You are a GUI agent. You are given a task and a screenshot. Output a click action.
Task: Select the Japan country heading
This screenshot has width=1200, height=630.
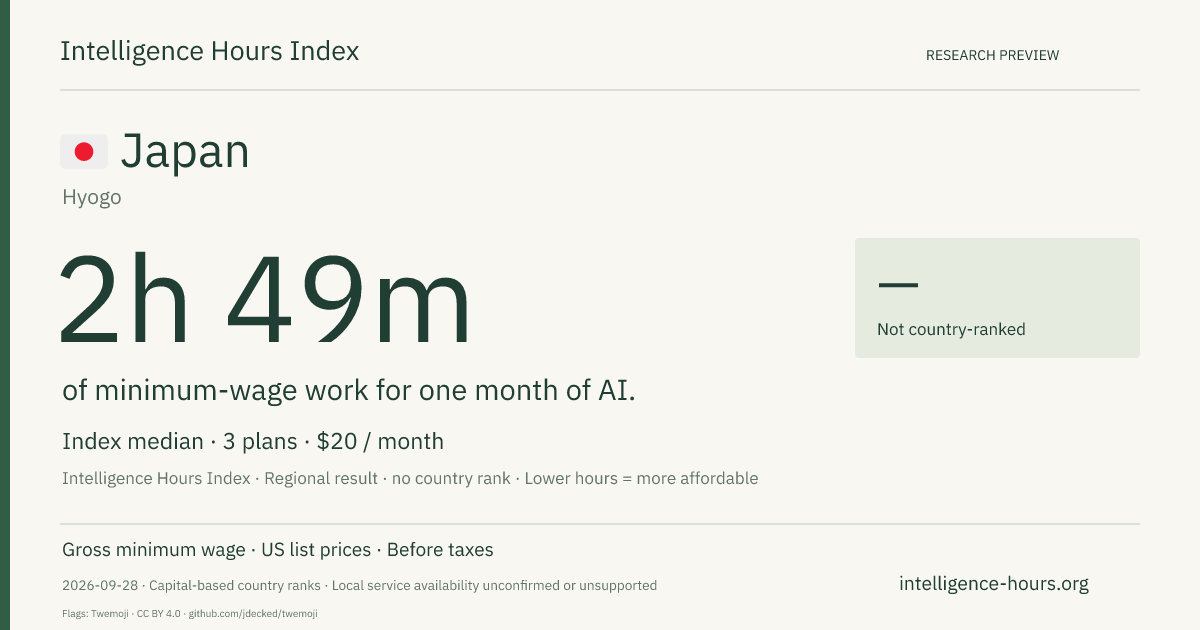(x=185, y=152)
